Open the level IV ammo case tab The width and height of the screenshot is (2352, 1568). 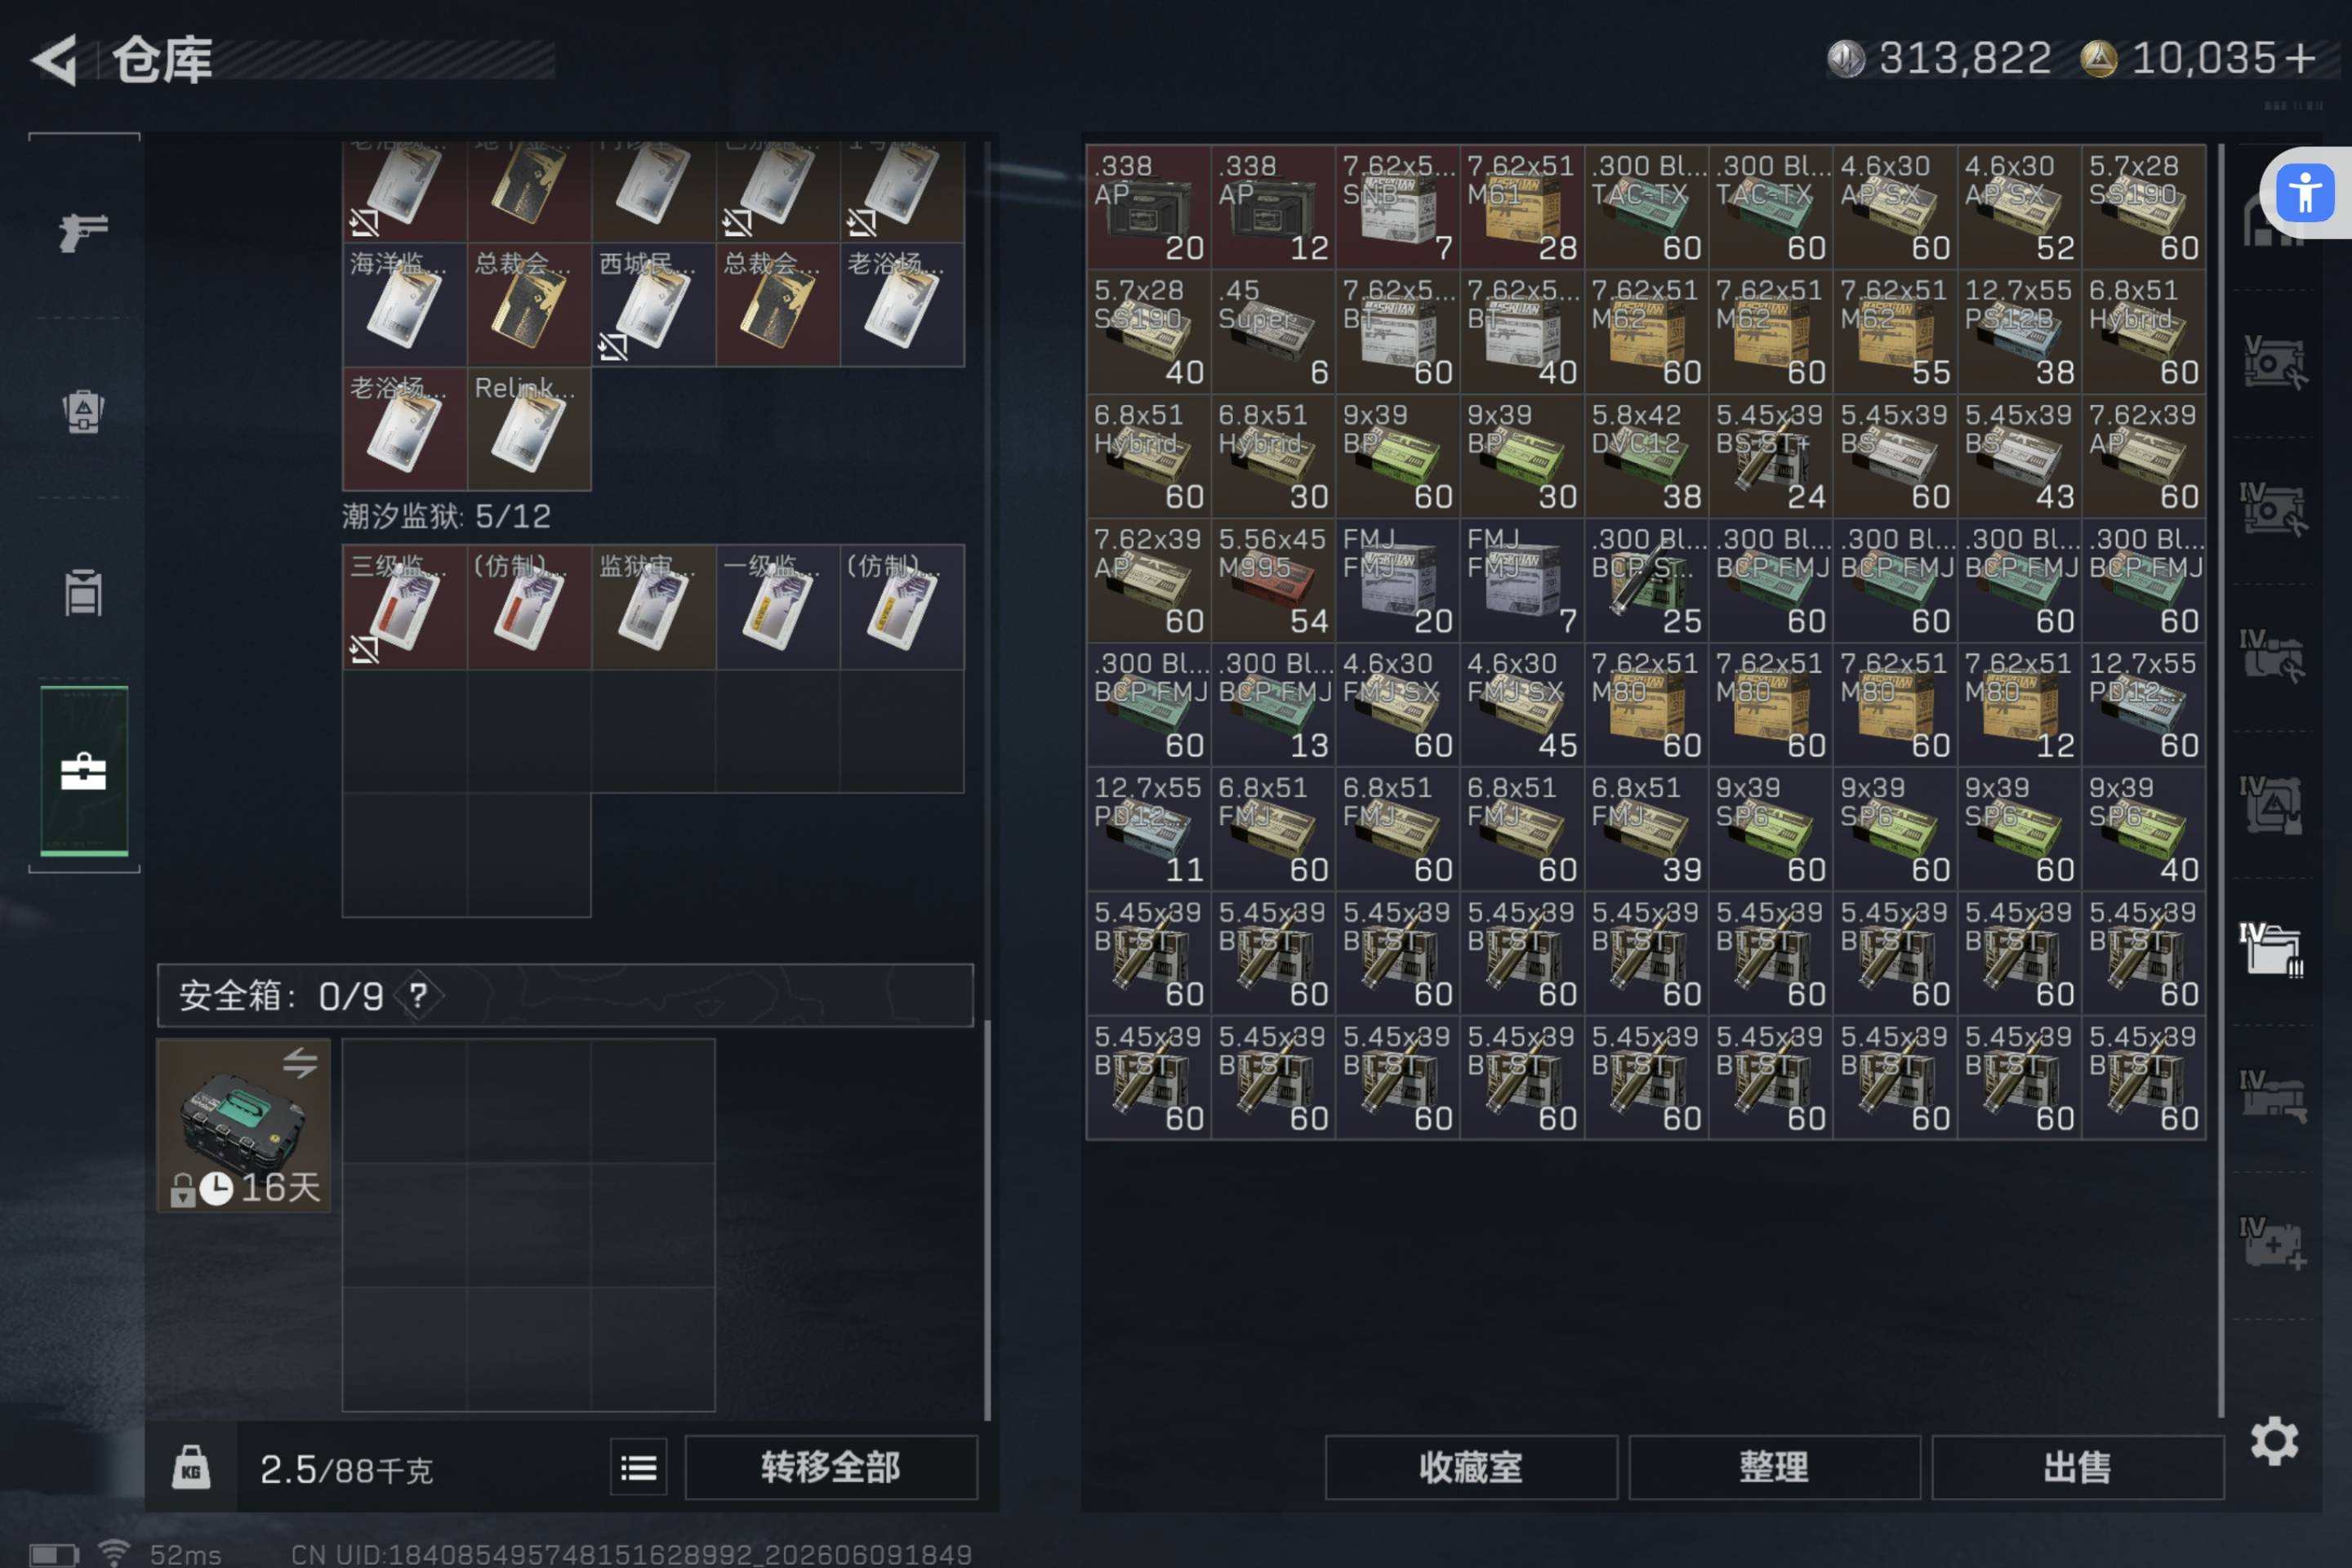[x=2273, y=949]
